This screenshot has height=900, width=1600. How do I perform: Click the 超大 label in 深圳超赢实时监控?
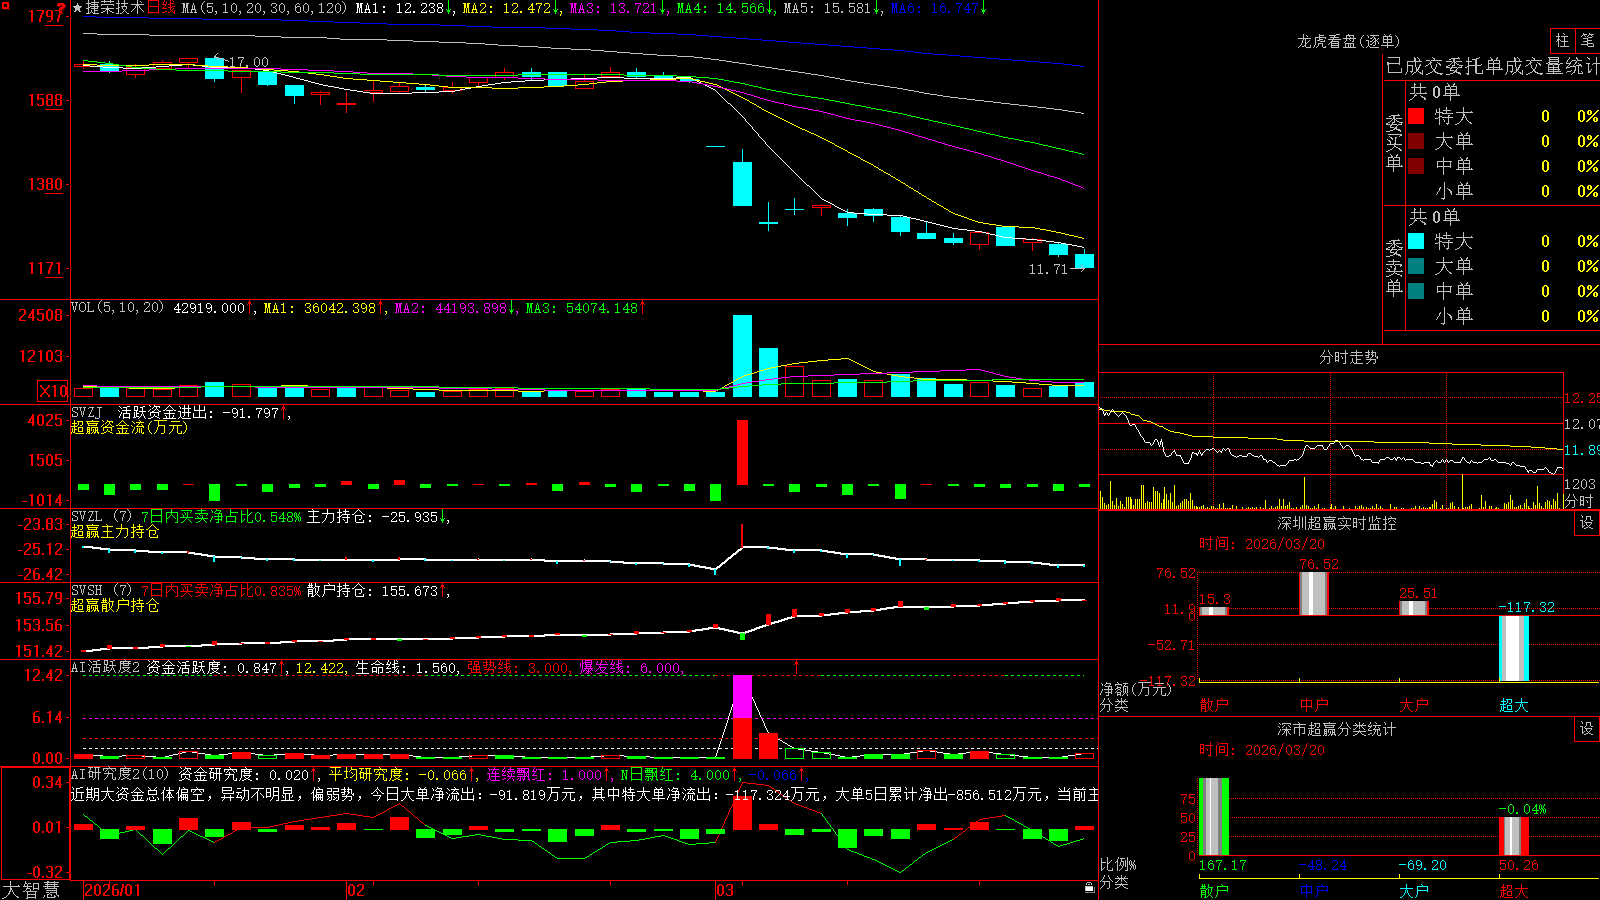[1514, 705]
